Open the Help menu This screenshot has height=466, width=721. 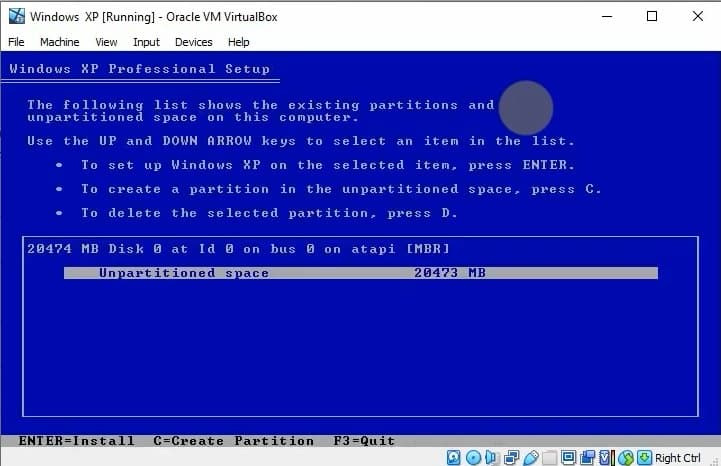coord(239,42)
